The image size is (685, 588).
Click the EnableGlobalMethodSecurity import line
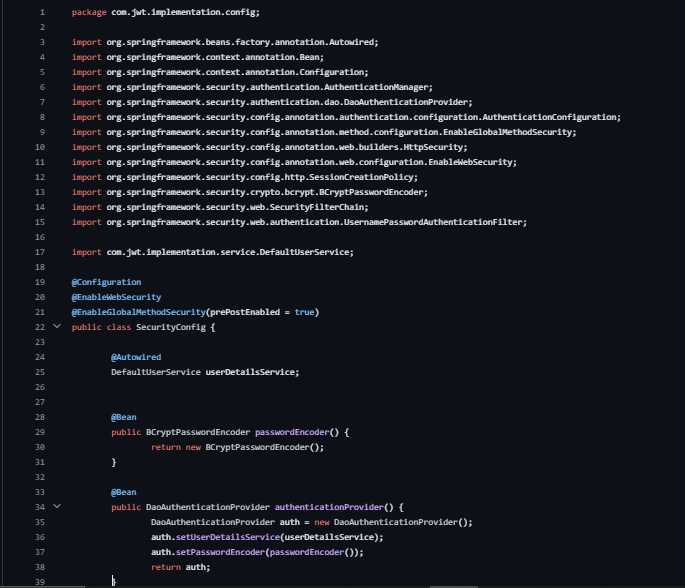[324, 132]
